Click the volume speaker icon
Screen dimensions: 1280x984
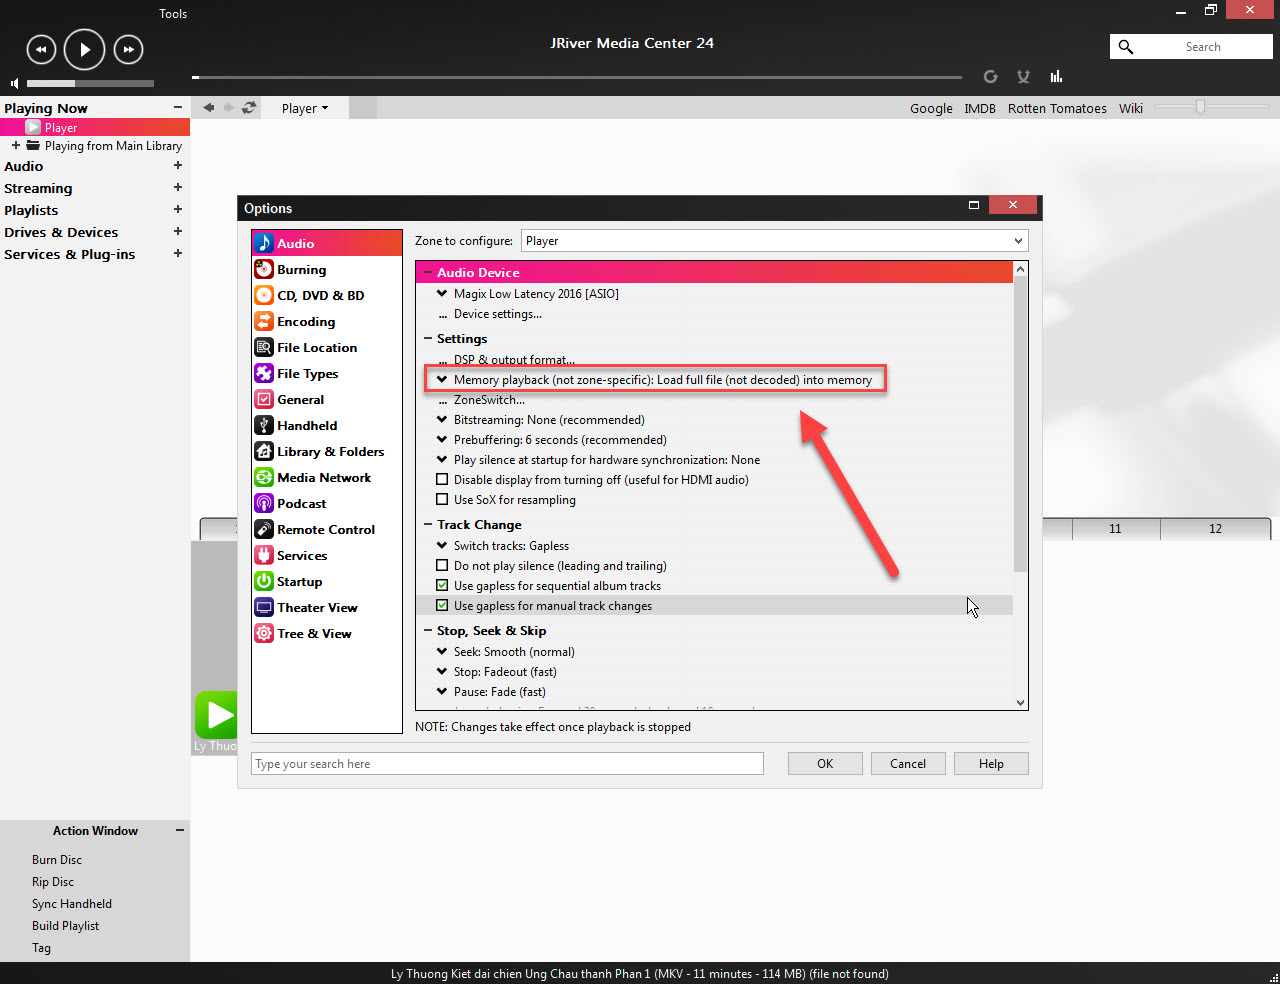(14, 83)
